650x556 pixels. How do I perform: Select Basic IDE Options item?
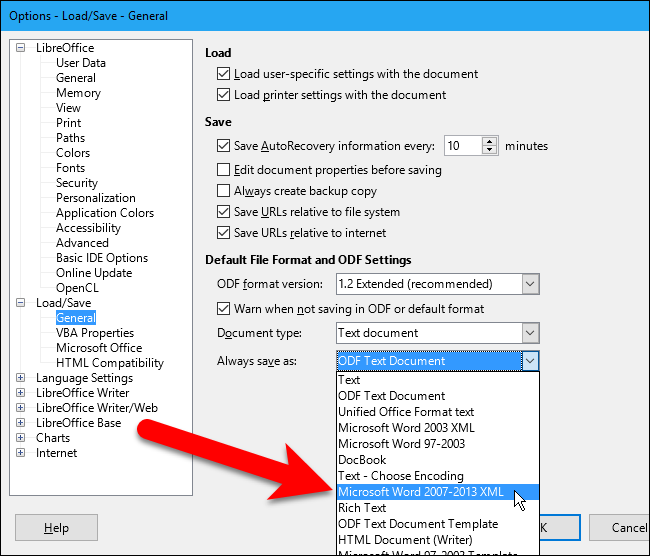[x=102, y=258]
